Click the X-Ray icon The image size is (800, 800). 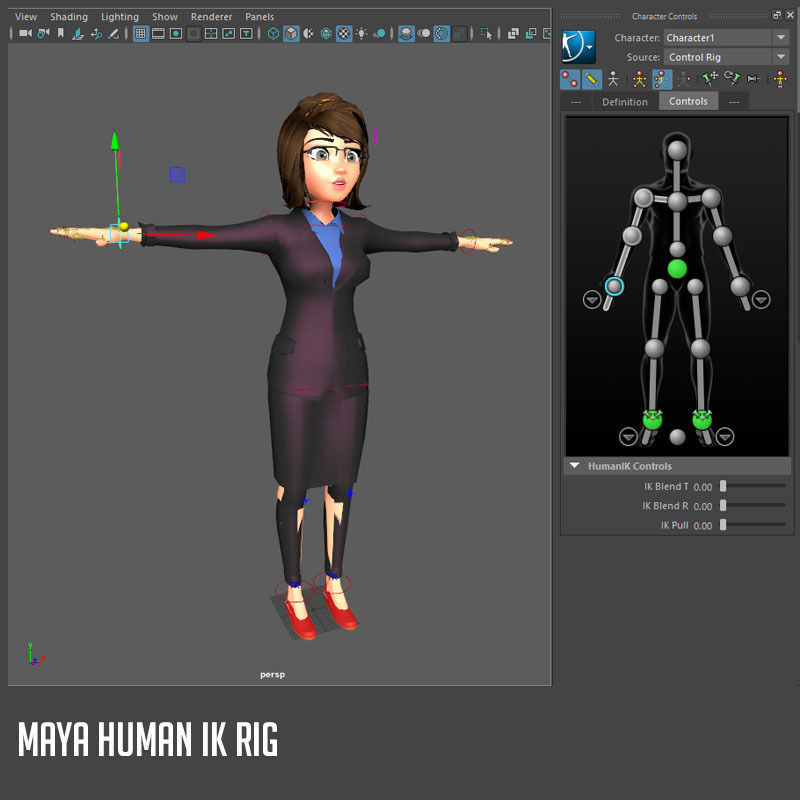[x=513, y=34]
